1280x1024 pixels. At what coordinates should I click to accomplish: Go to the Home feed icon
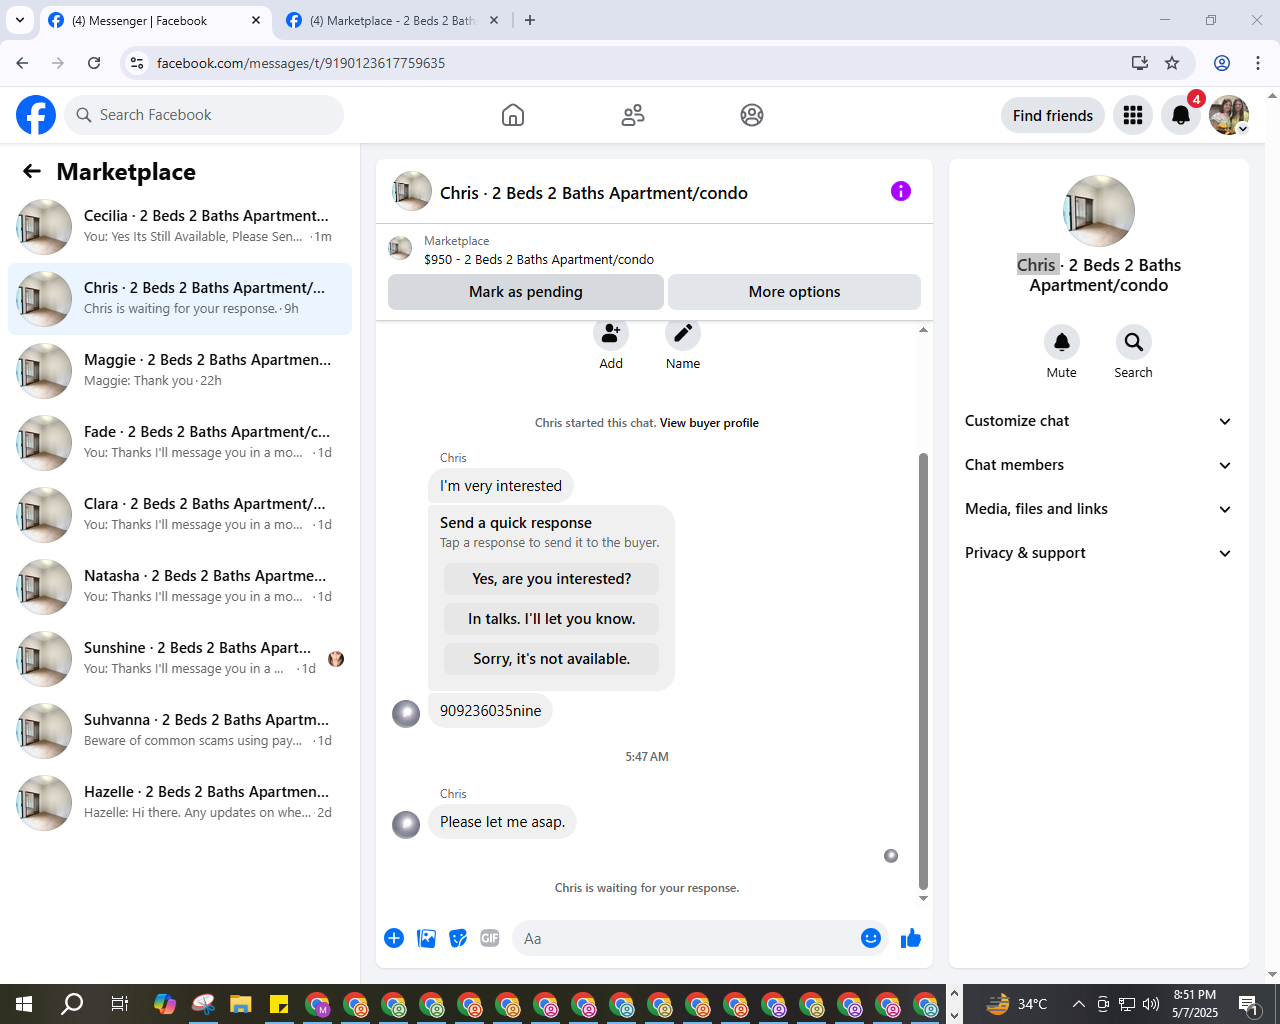click(x=513, y=115)
